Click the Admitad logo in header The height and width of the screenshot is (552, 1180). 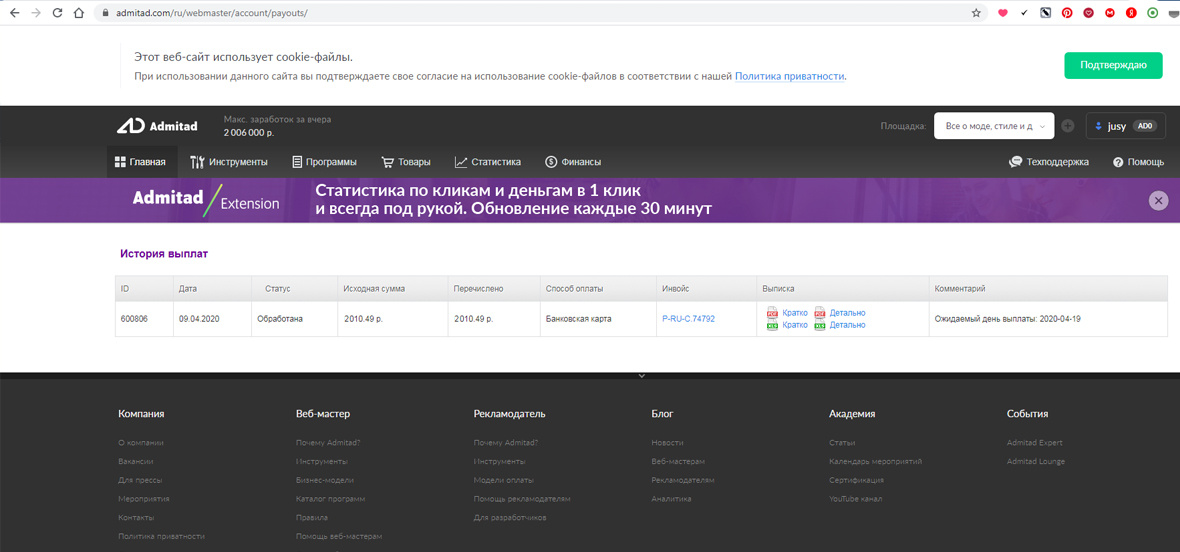(x=157, y=126)
